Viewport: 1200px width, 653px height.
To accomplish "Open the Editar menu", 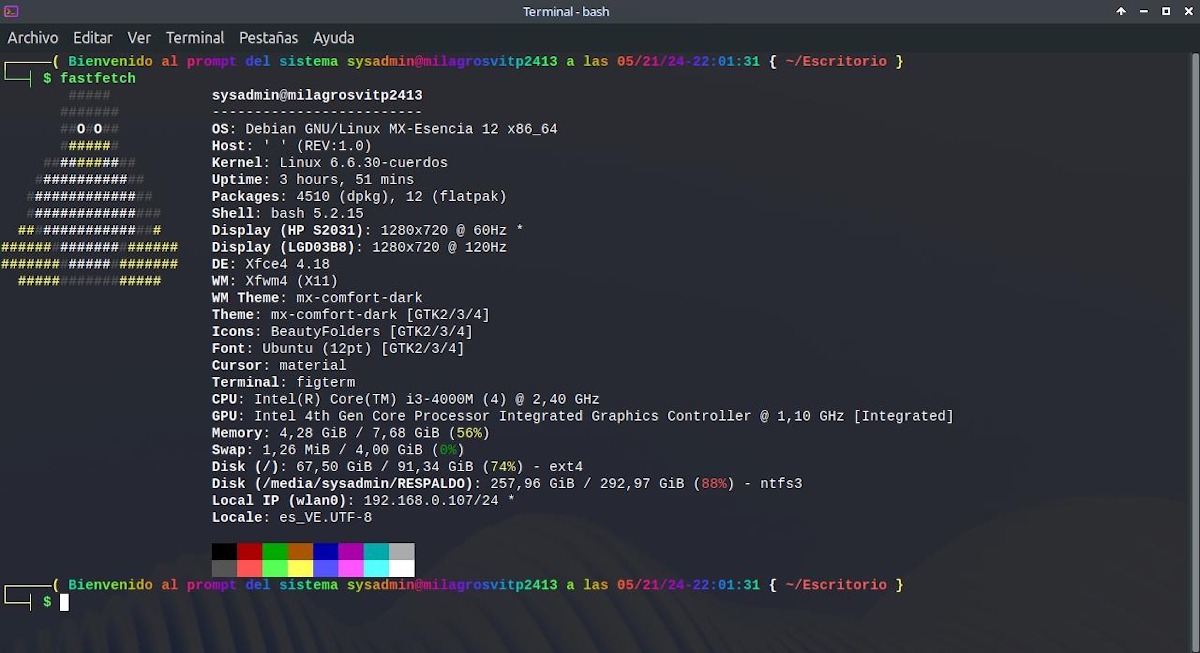I will (93, 38).
